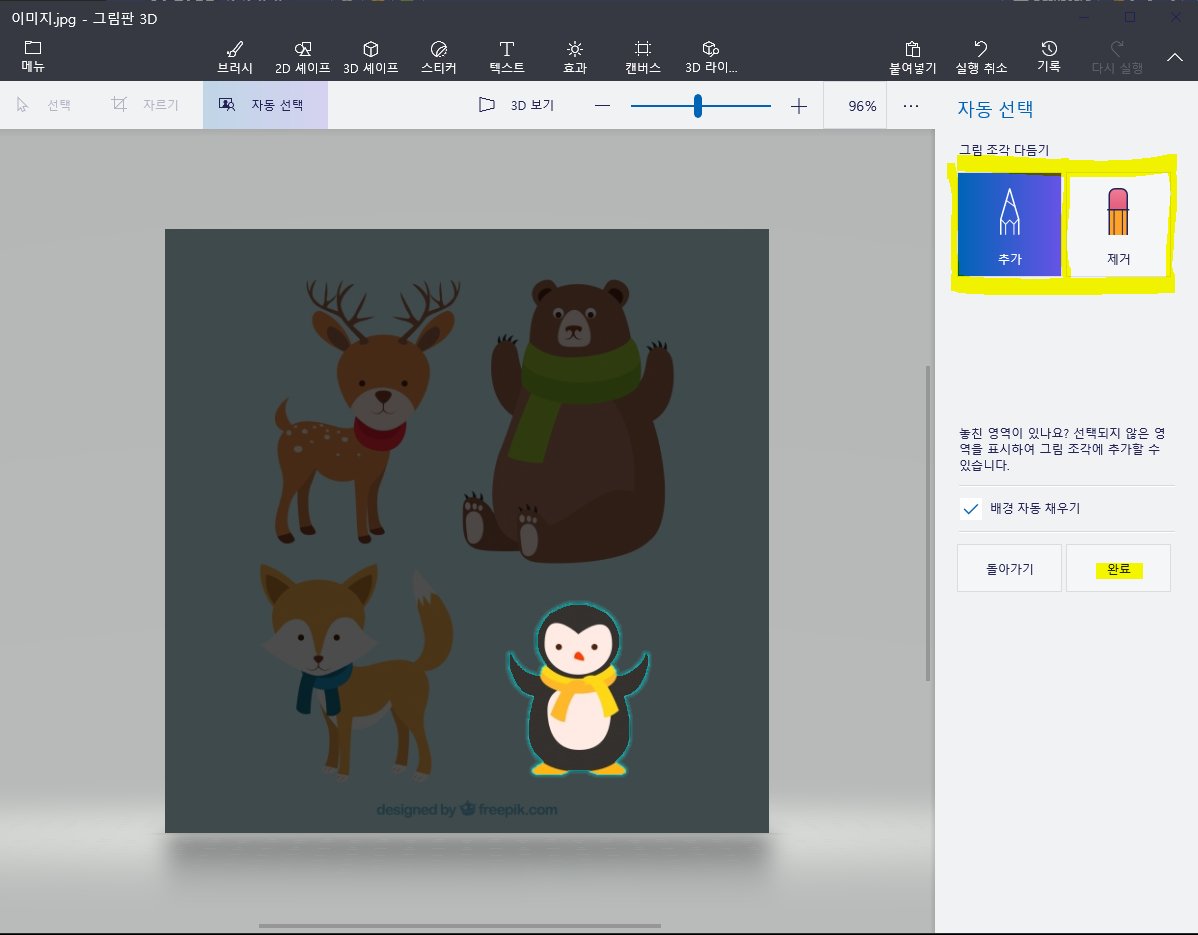The height and width of the screenshot is (935, 1198).
Task: Open the 기록 history panel
Action: click(x=1049, y=57)
